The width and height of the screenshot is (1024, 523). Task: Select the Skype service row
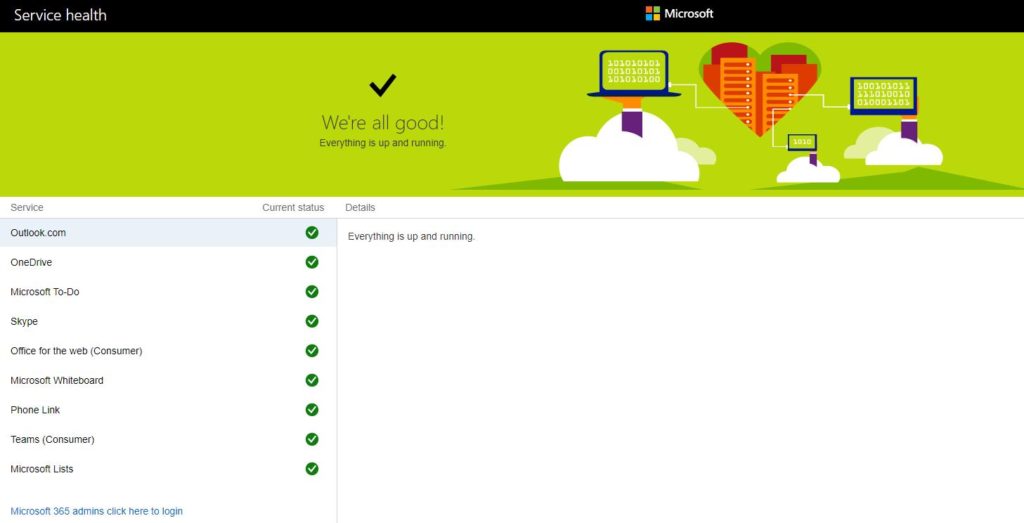pos(168,321)
